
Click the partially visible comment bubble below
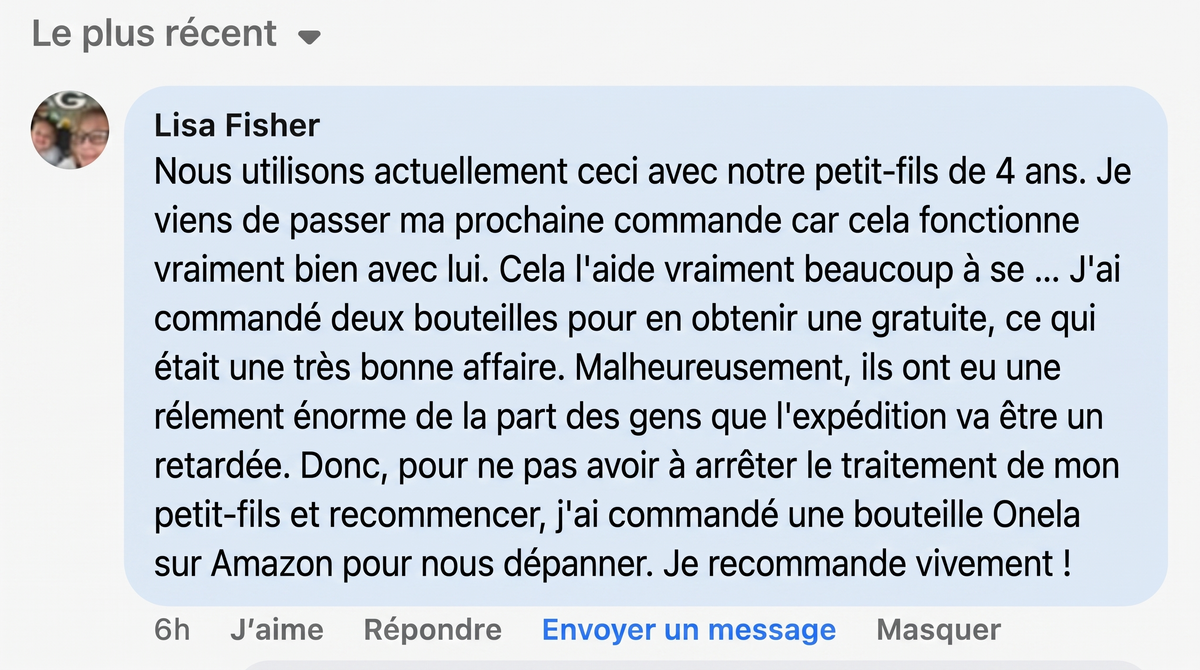(700, 664)
